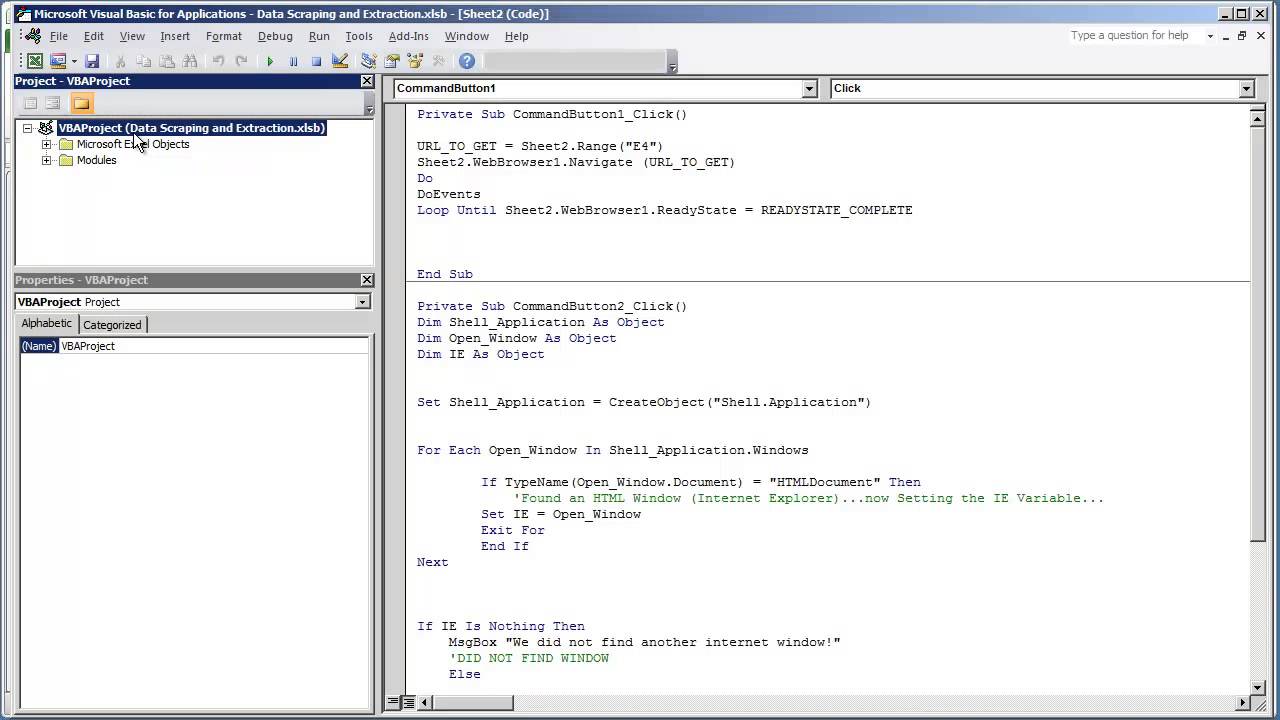This screenshot has height=720, width=1280.
Task: Click the Procedure View button at bottom left
Action: (x=394, y=703)
